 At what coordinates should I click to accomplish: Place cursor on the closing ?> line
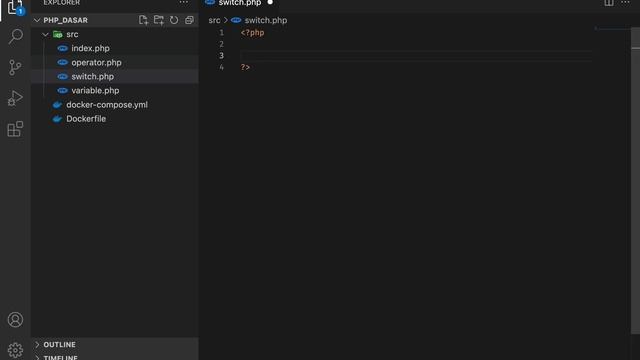(x=245, y=67)
